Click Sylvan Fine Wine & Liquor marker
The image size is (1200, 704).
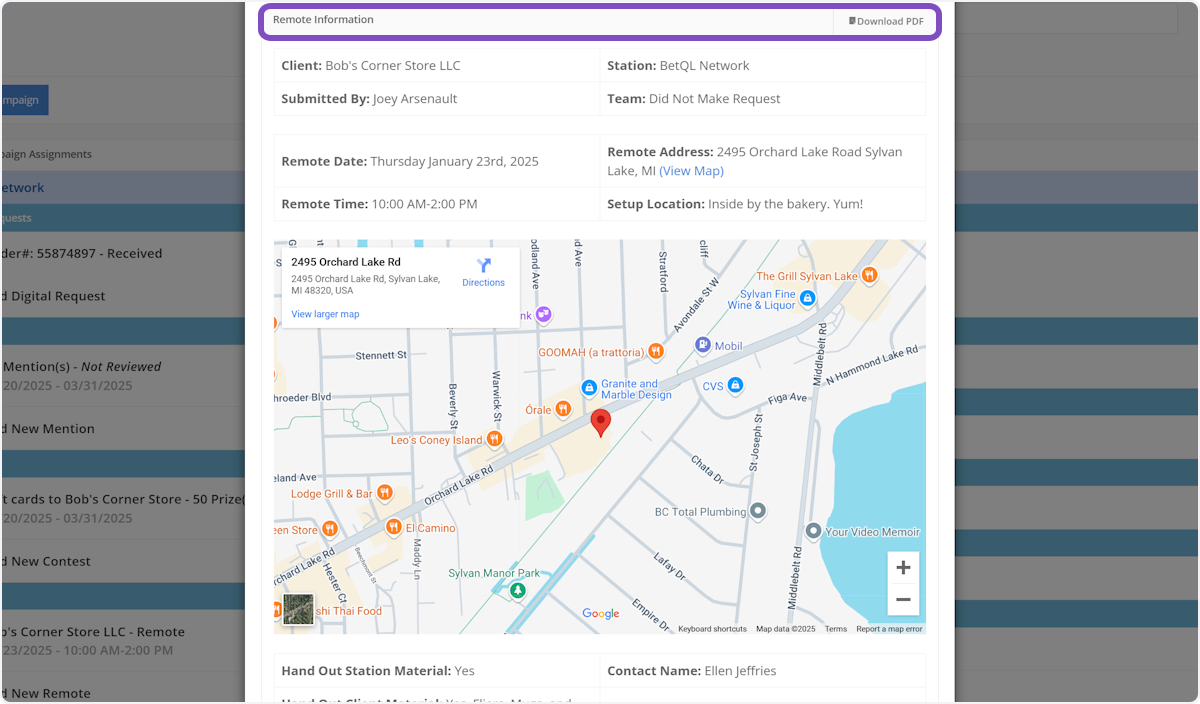click(808, 298)
